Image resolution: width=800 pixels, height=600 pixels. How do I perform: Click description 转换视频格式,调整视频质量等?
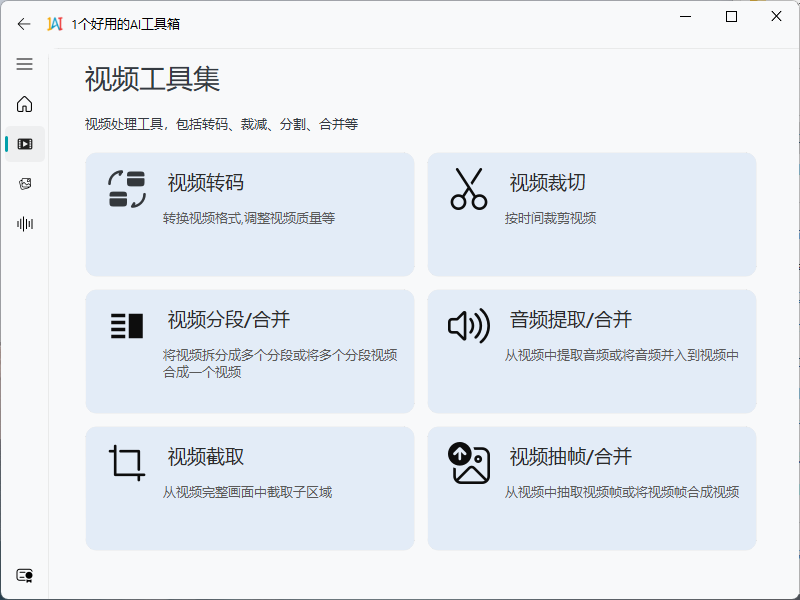point(249,218)
